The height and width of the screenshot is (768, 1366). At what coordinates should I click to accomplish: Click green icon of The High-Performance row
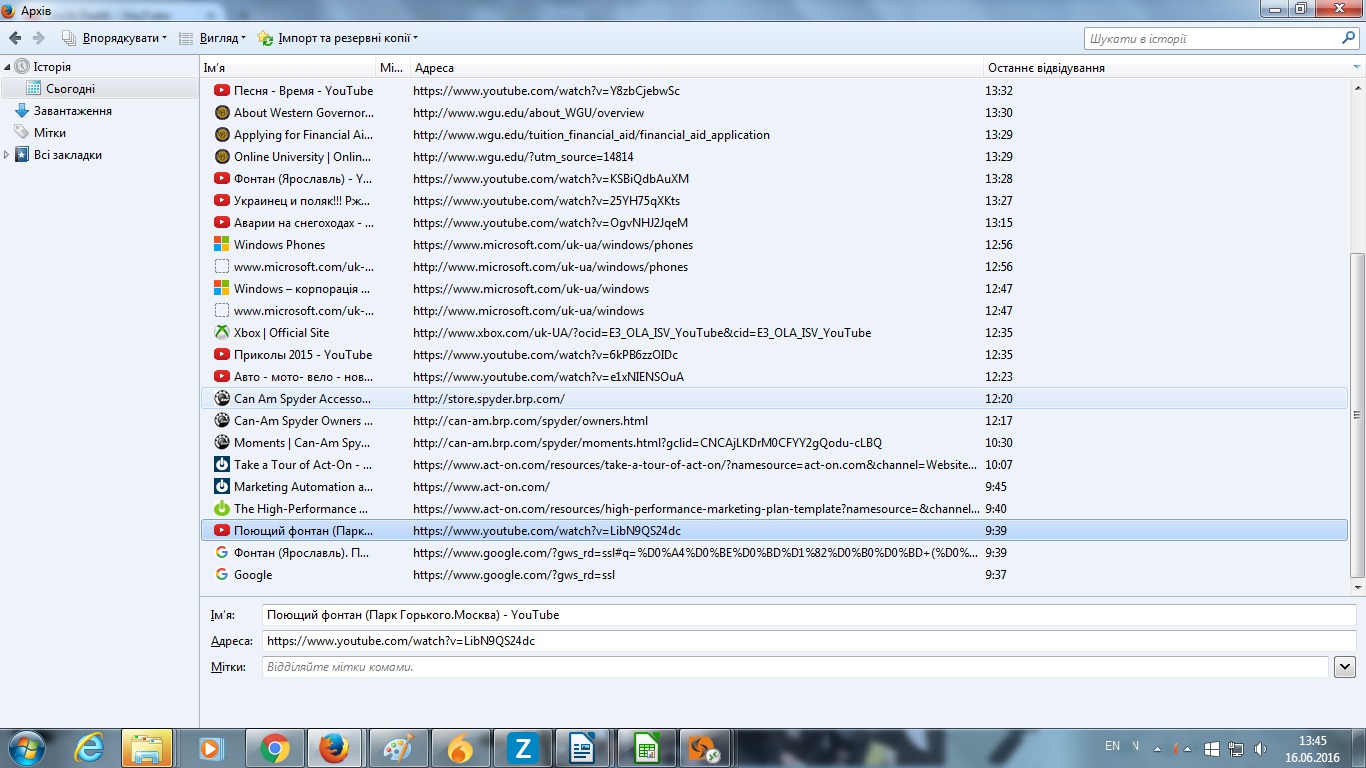(x=222, y=509)
